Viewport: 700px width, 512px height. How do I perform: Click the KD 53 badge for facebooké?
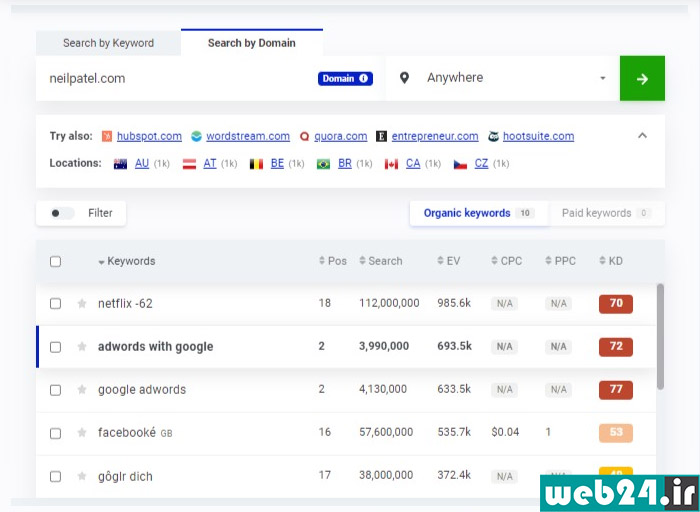point(616,433)
